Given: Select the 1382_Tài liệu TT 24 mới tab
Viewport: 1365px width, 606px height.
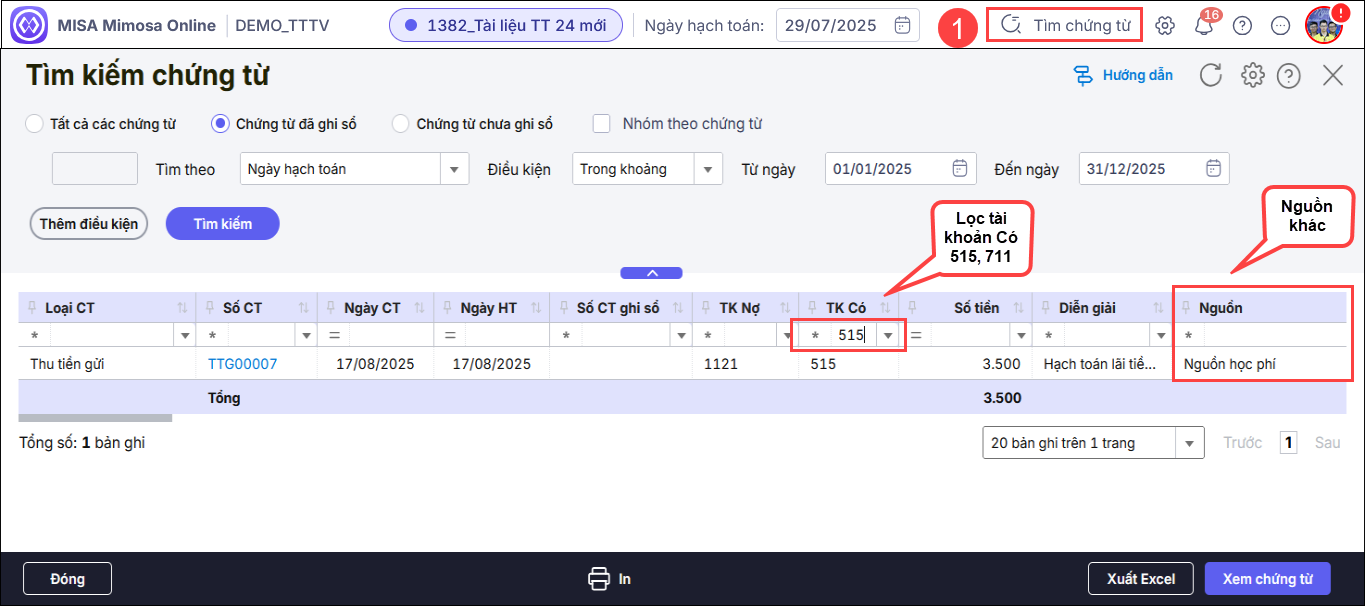Looking at the screenshot, I should [x=505, y=25].
